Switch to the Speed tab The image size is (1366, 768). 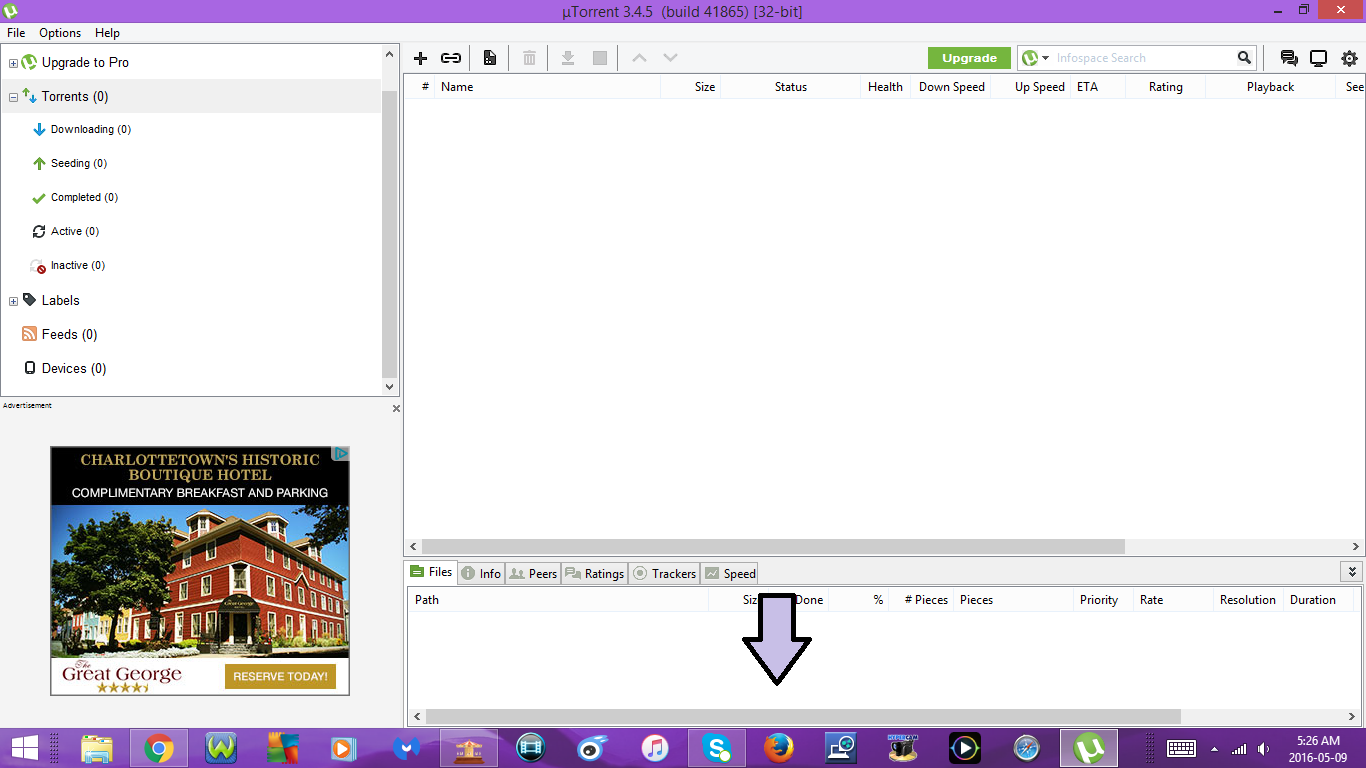click(x=730, y=573)
